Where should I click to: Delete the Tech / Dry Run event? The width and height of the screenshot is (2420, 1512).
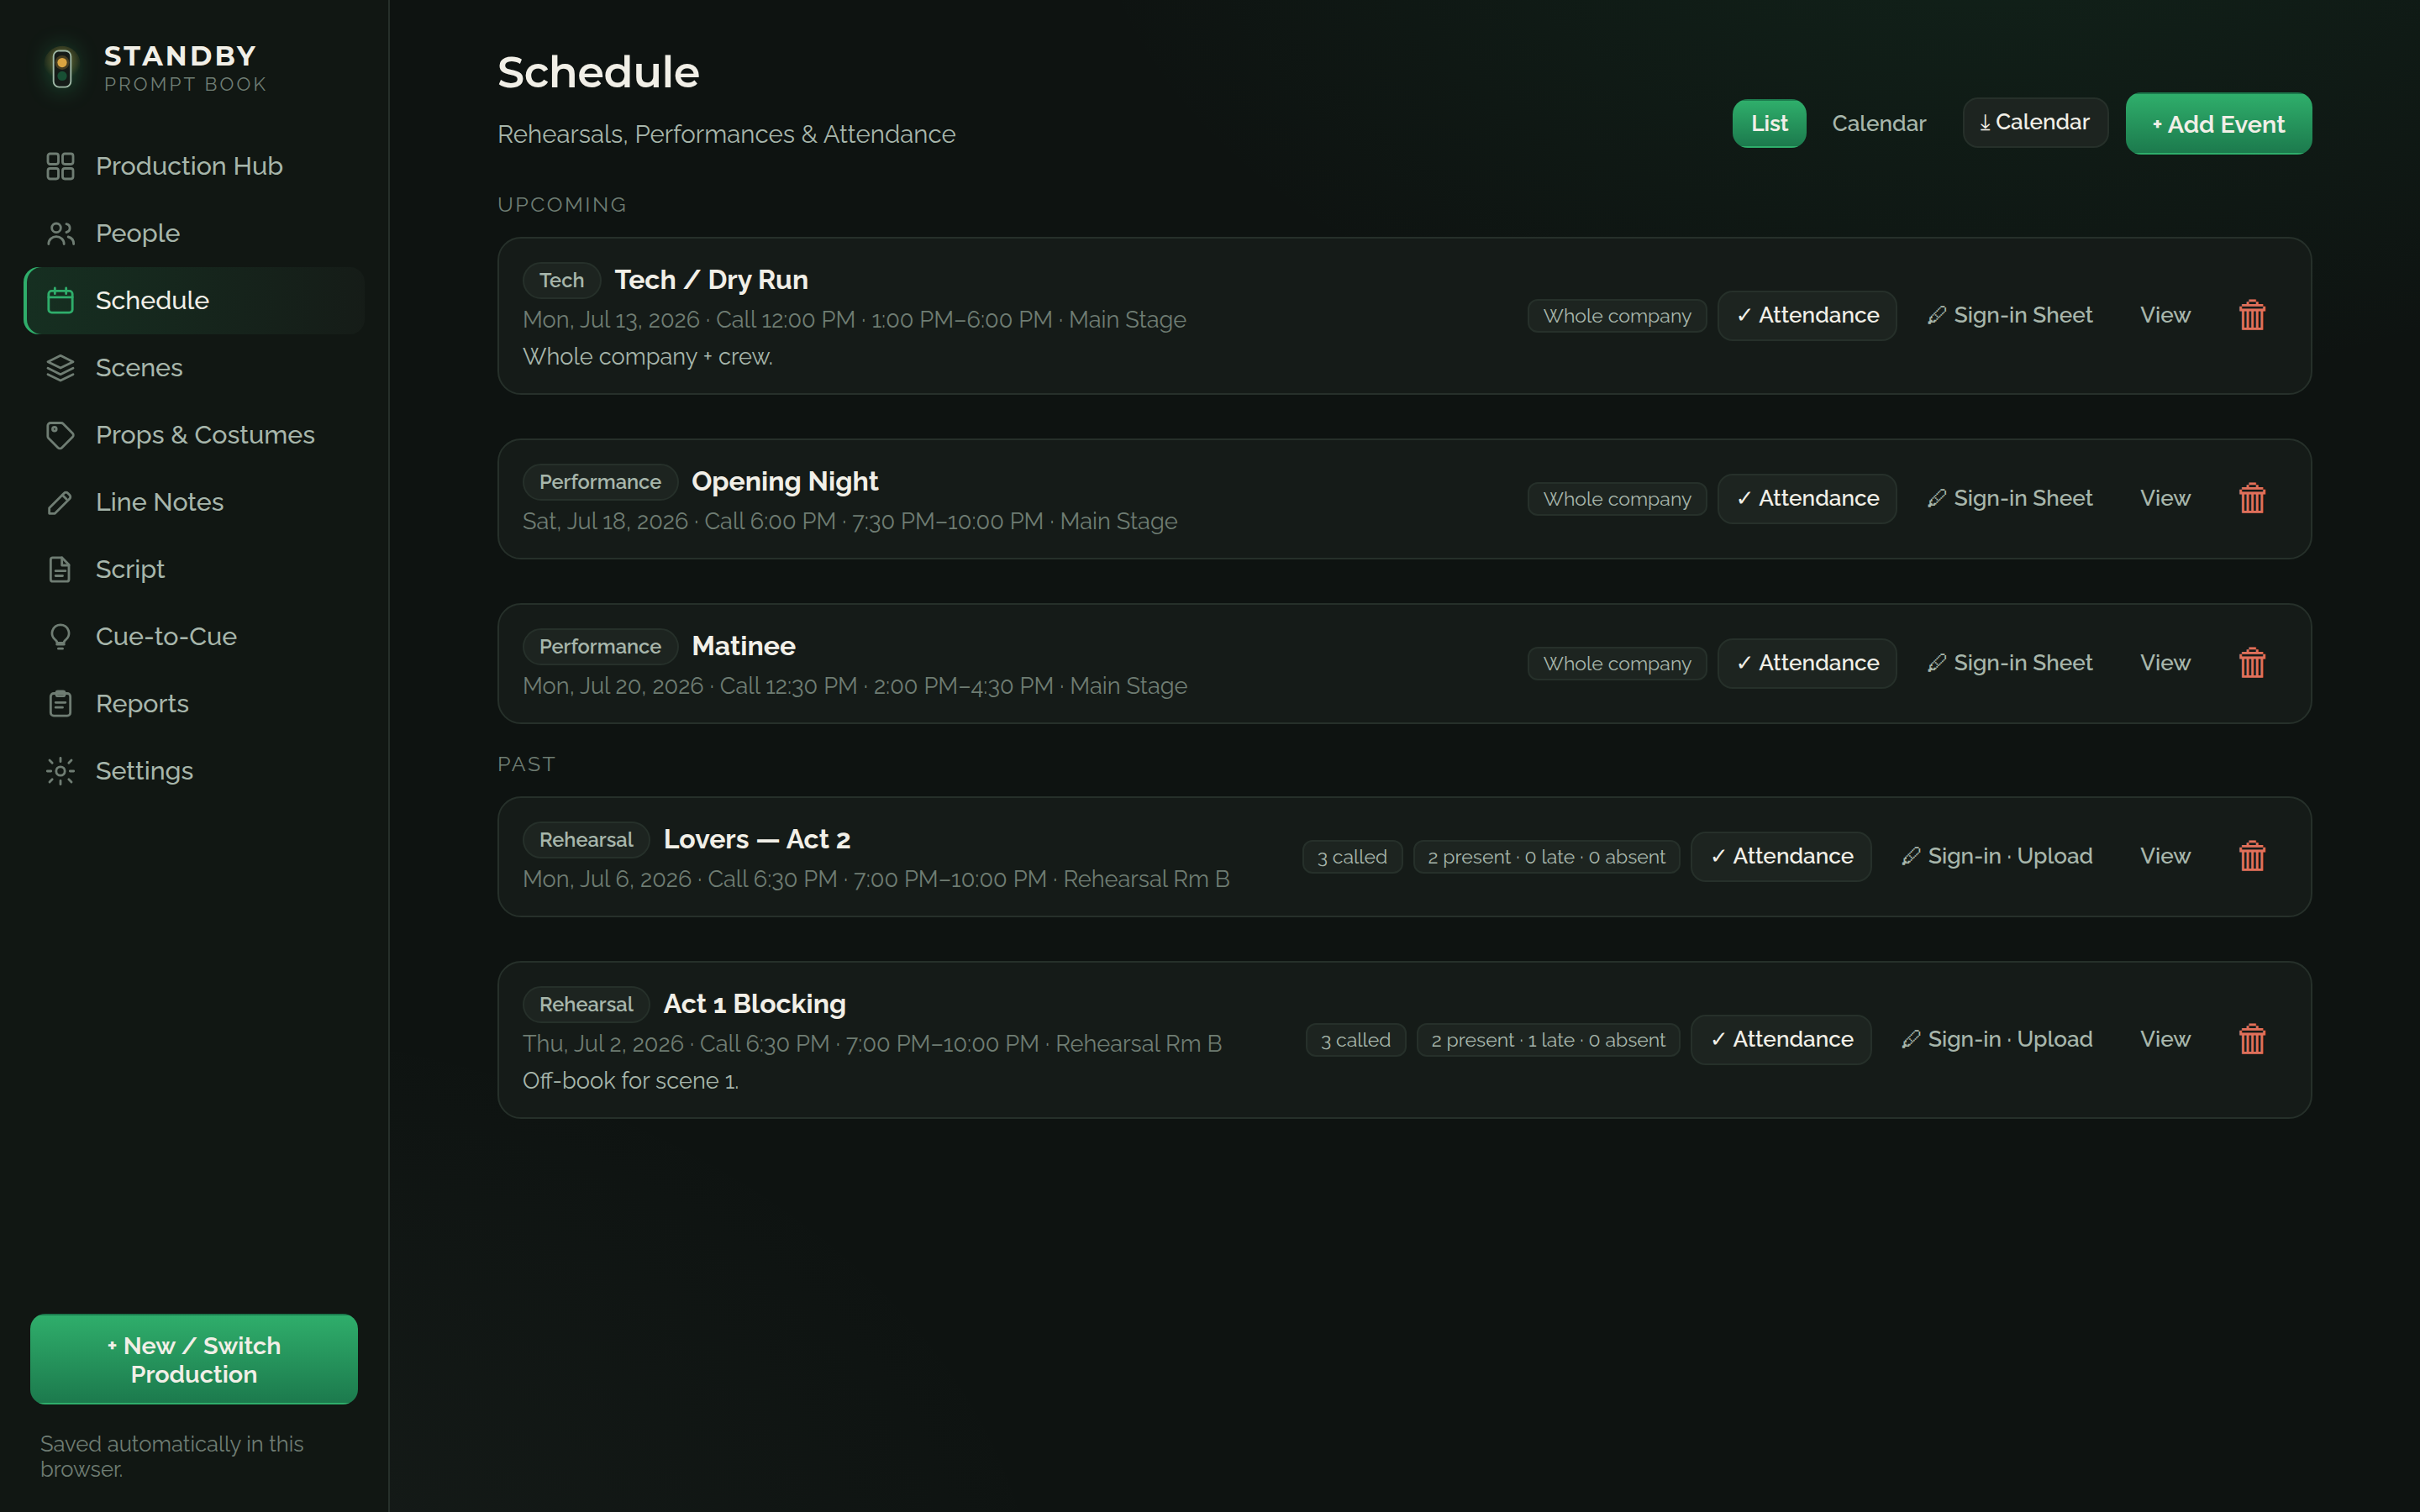point(2252,316)
